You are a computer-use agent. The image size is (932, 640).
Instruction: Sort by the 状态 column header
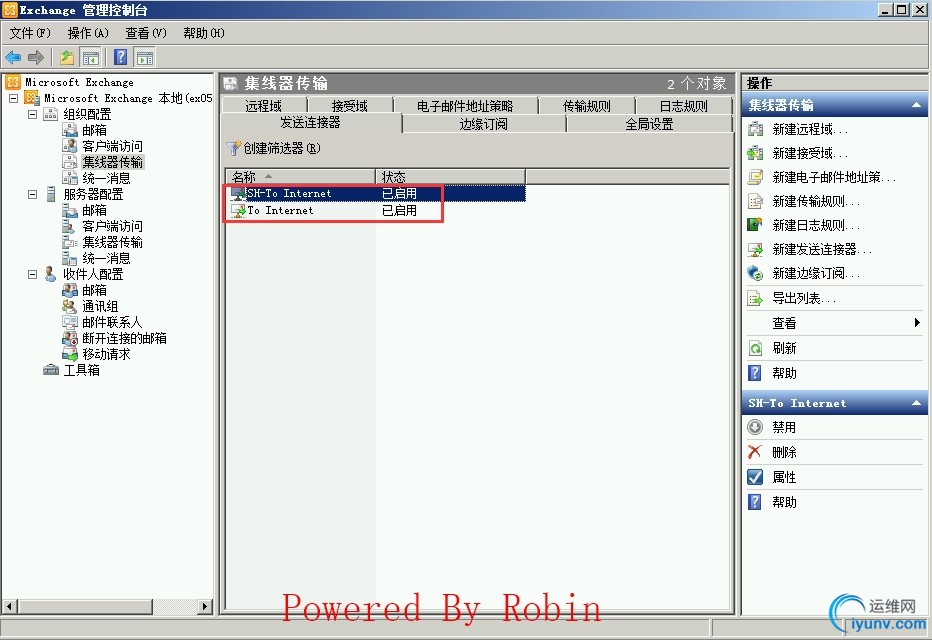point(451,176)
